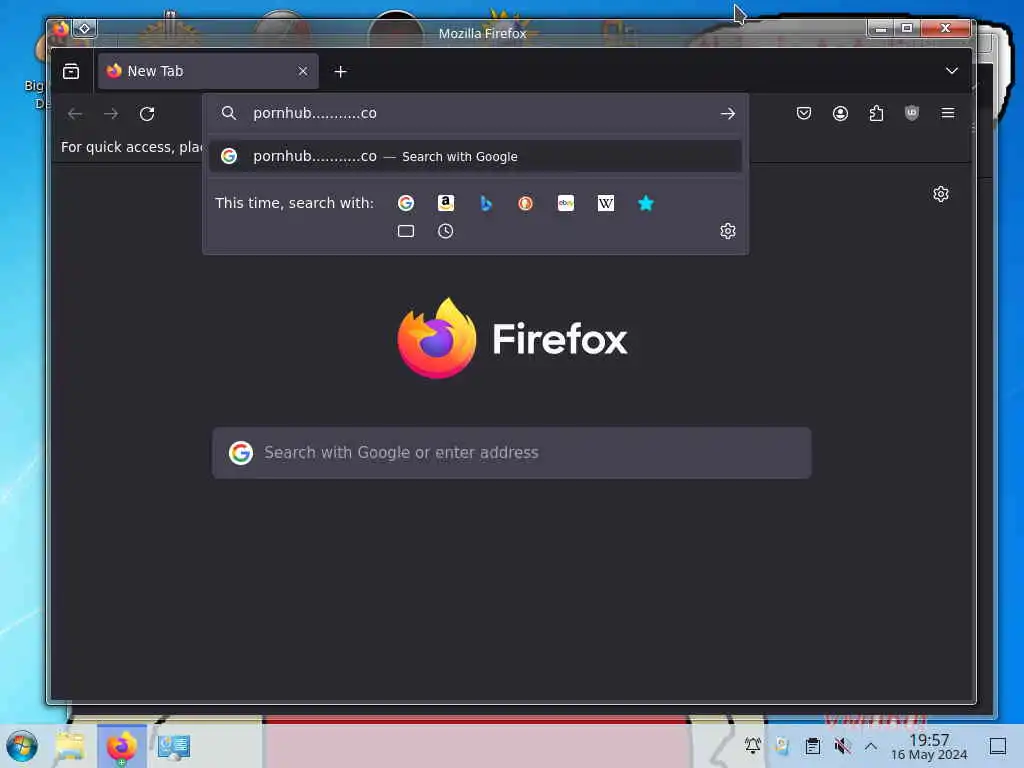Open the Firefox application hamburger menu
The height and width of the screenshot is (768, 1024).
948,113
